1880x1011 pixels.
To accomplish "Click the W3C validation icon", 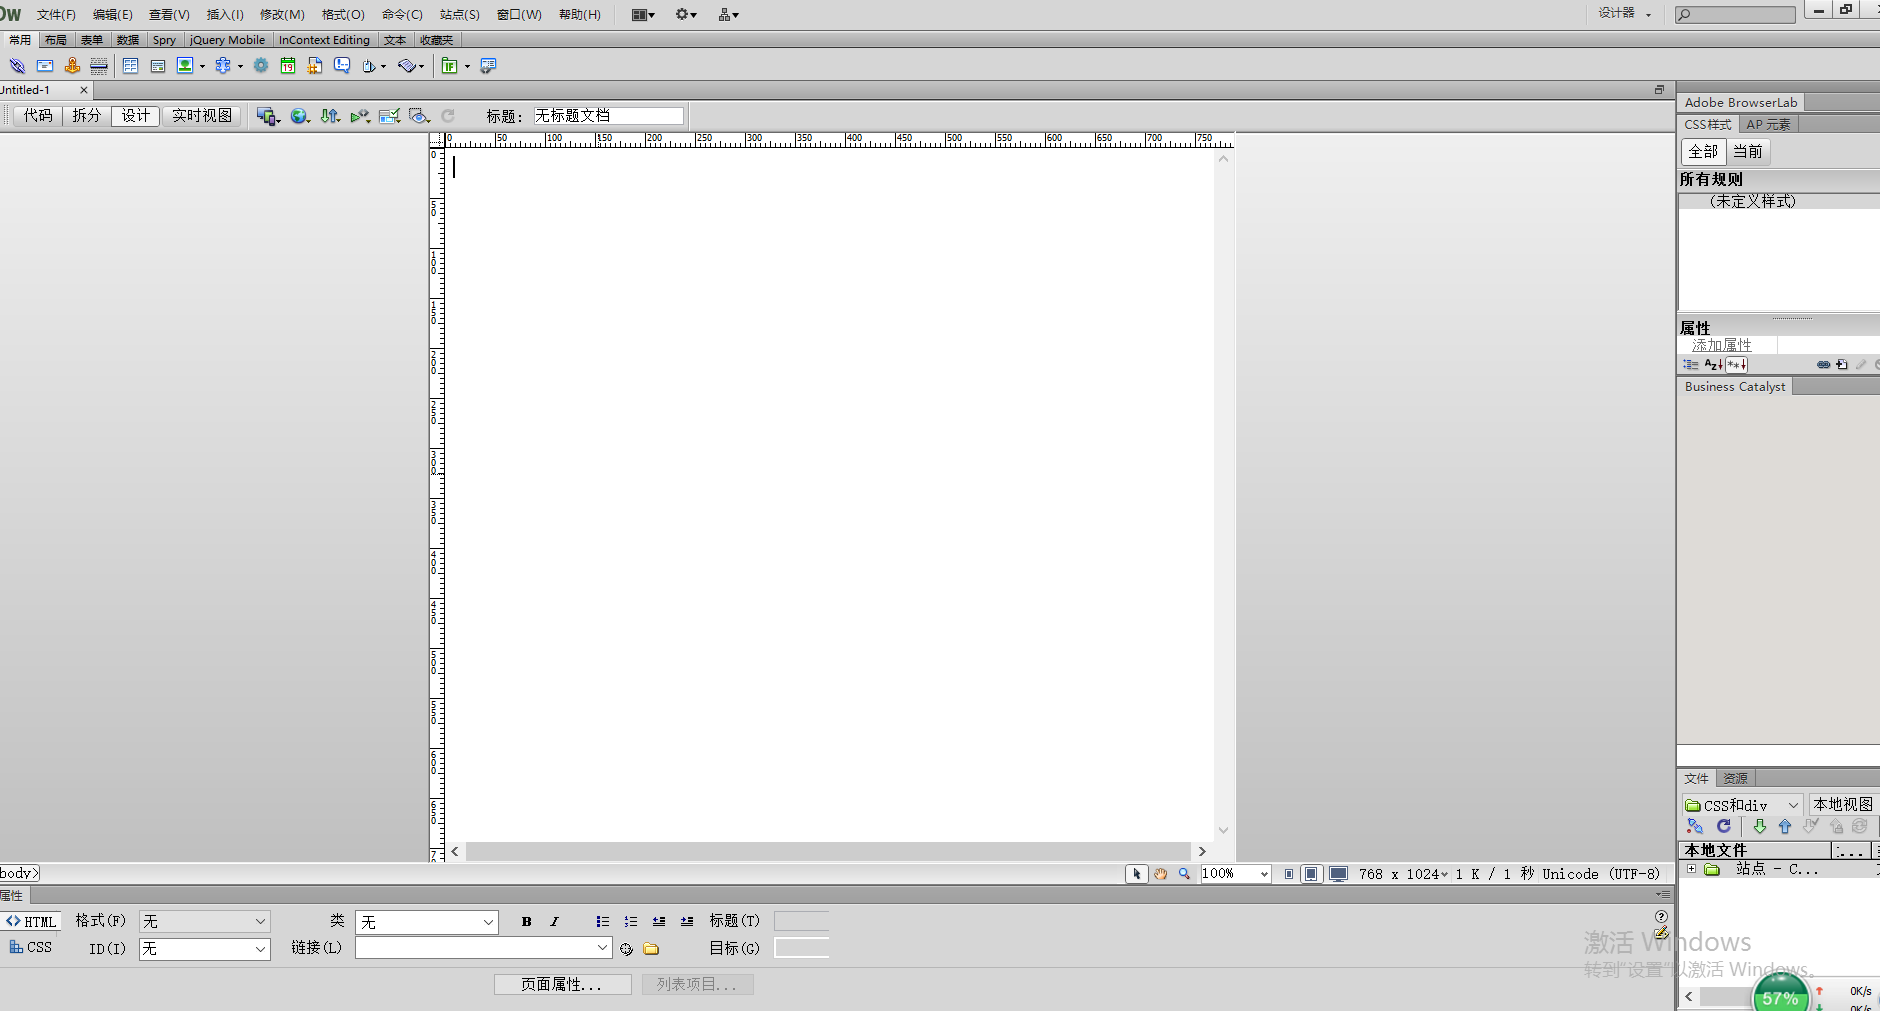I will (359, 116).
